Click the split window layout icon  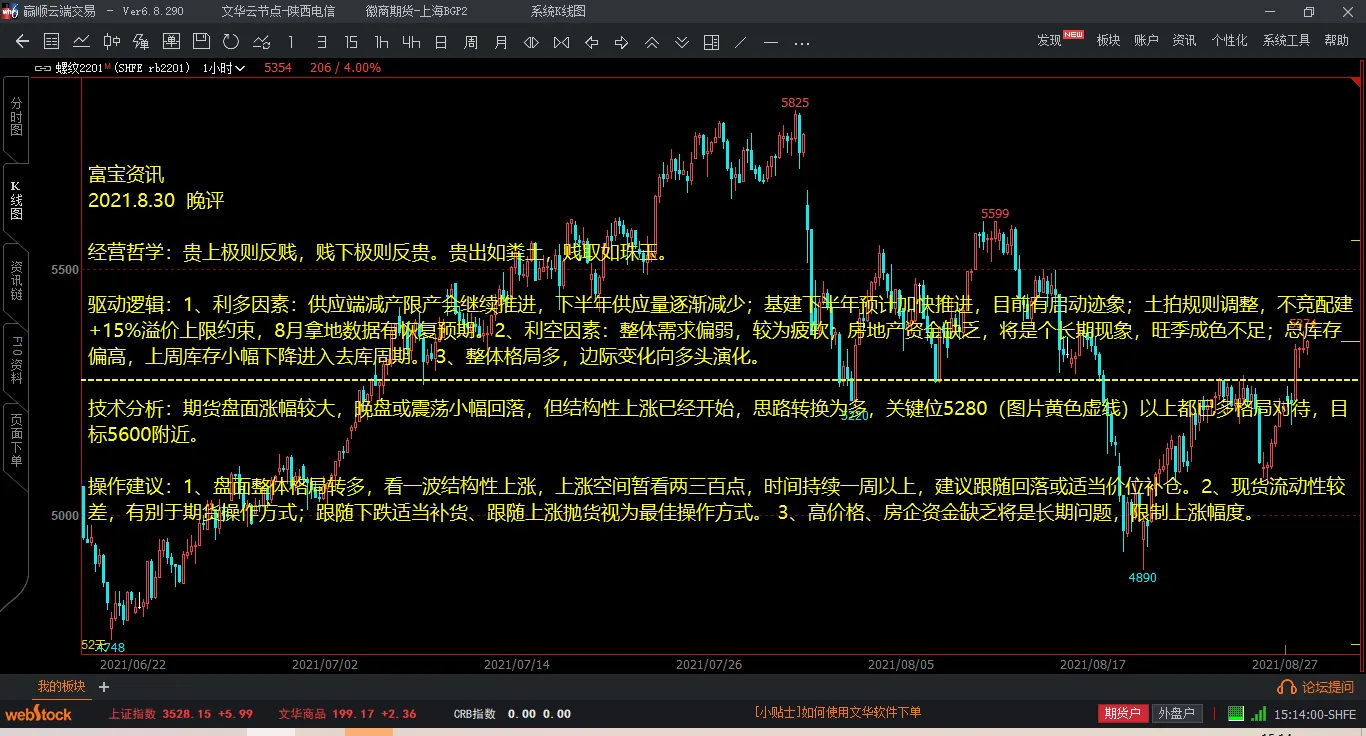tap(711, 42)
